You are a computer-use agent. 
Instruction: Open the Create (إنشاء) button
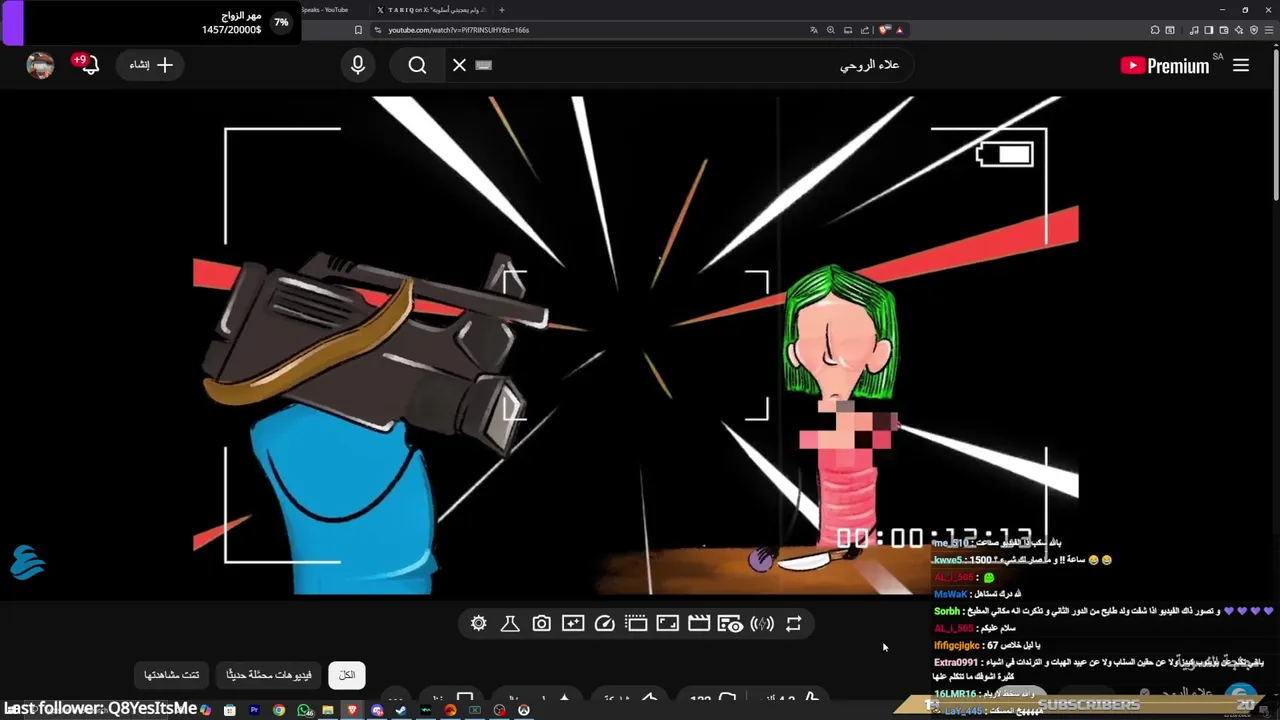[x=151, y=65]
